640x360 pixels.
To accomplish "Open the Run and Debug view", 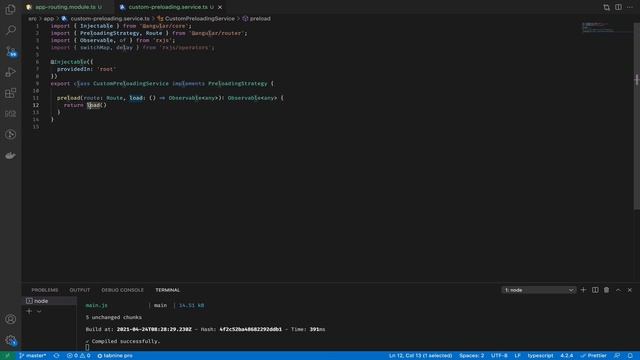I will click(11, 72).
